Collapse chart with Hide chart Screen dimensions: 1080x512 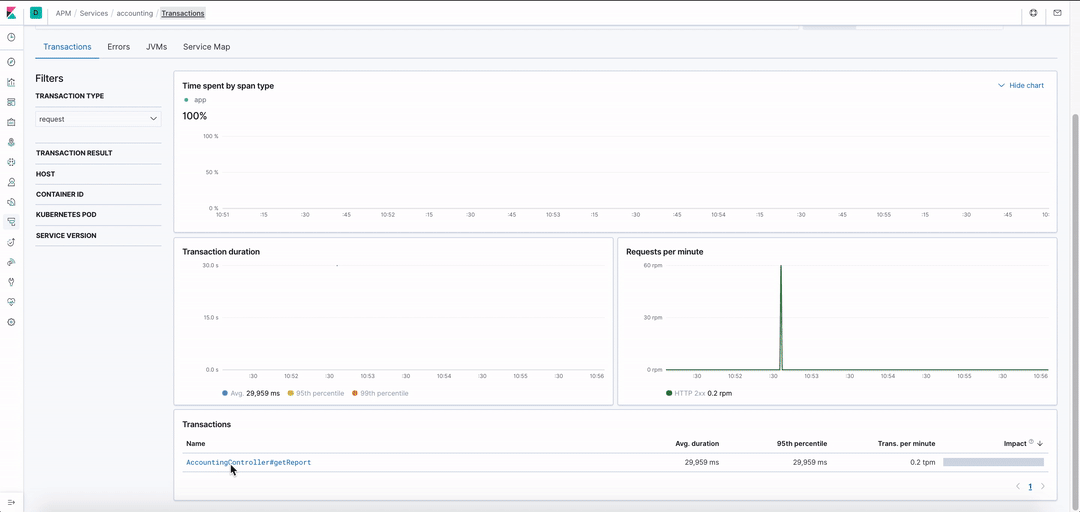pyautogui.click(x=1021, y=85)
